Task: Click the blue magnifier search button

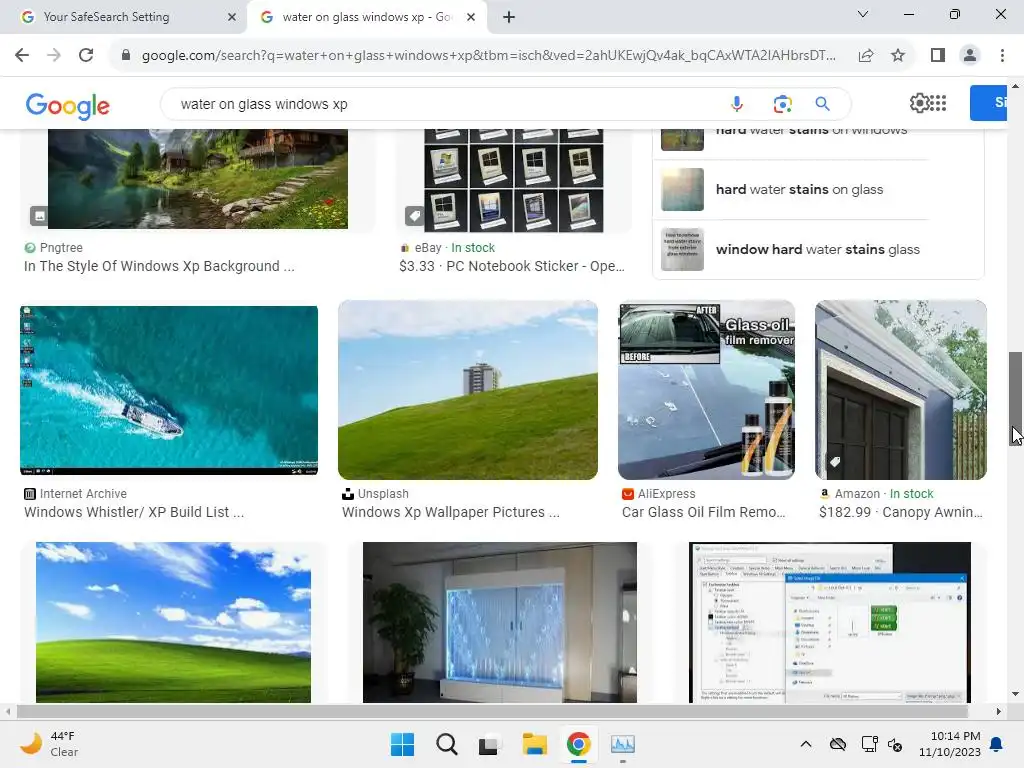Action: (822, 104)
